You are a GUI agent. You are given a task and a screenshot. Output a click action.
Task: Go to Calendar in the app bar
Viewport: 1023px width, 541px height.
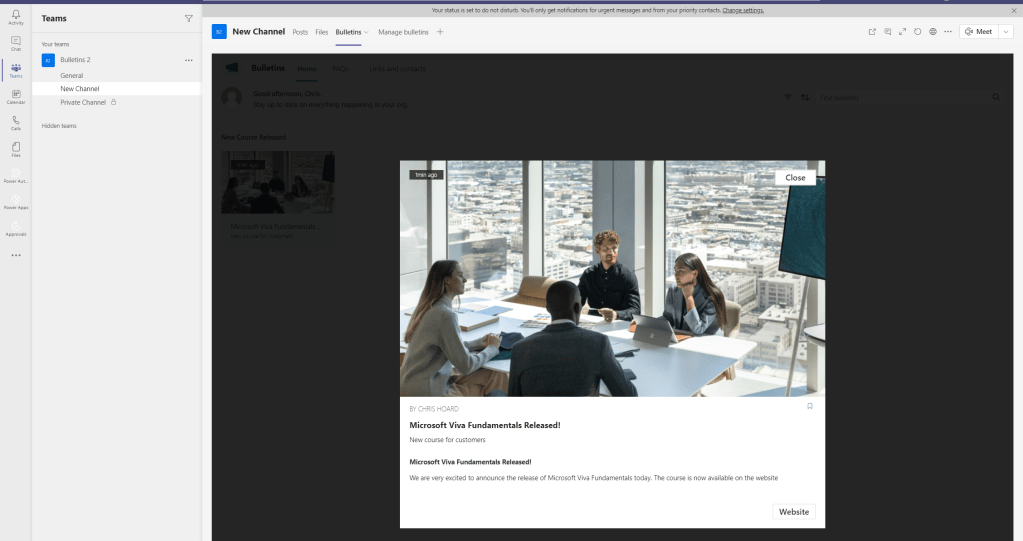[x=15, y=96]
